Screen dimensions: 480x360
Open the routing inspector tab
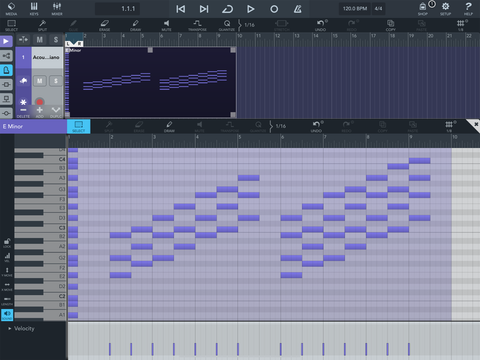click(x=6, y=56)
